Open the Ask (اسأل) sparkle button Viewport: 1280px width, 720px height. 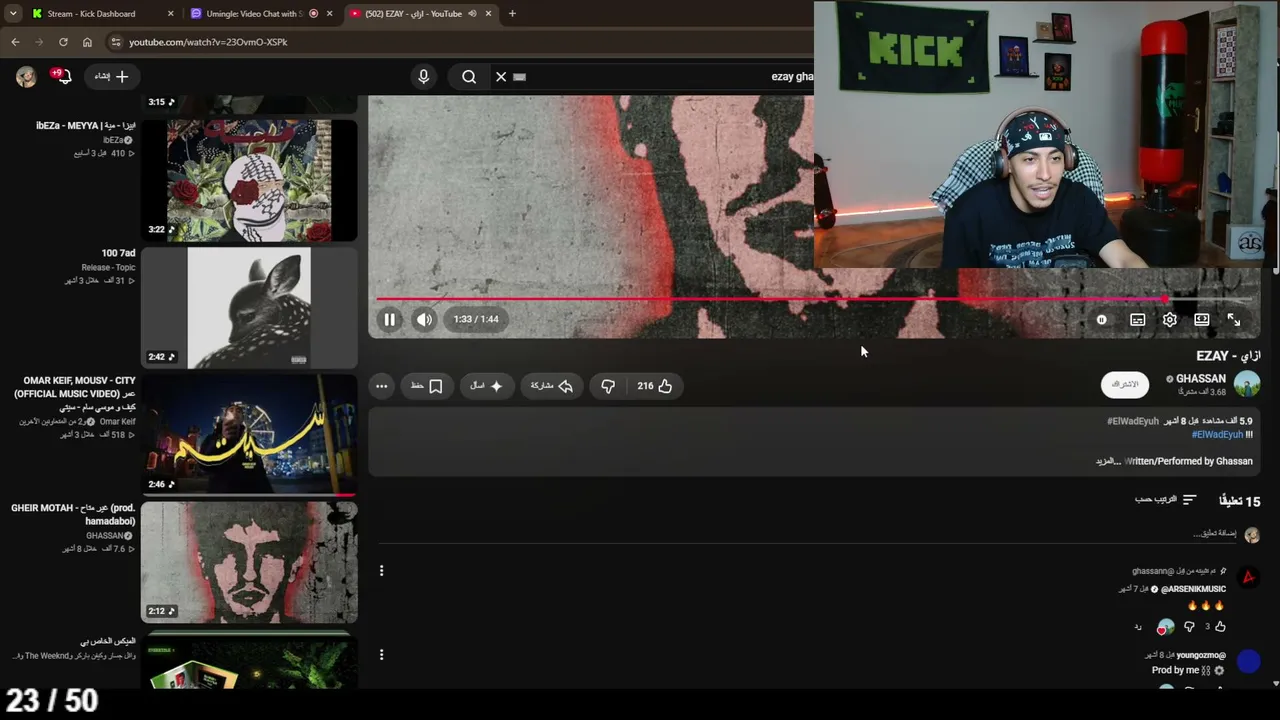pyautogui.click(x=486, y=386)
